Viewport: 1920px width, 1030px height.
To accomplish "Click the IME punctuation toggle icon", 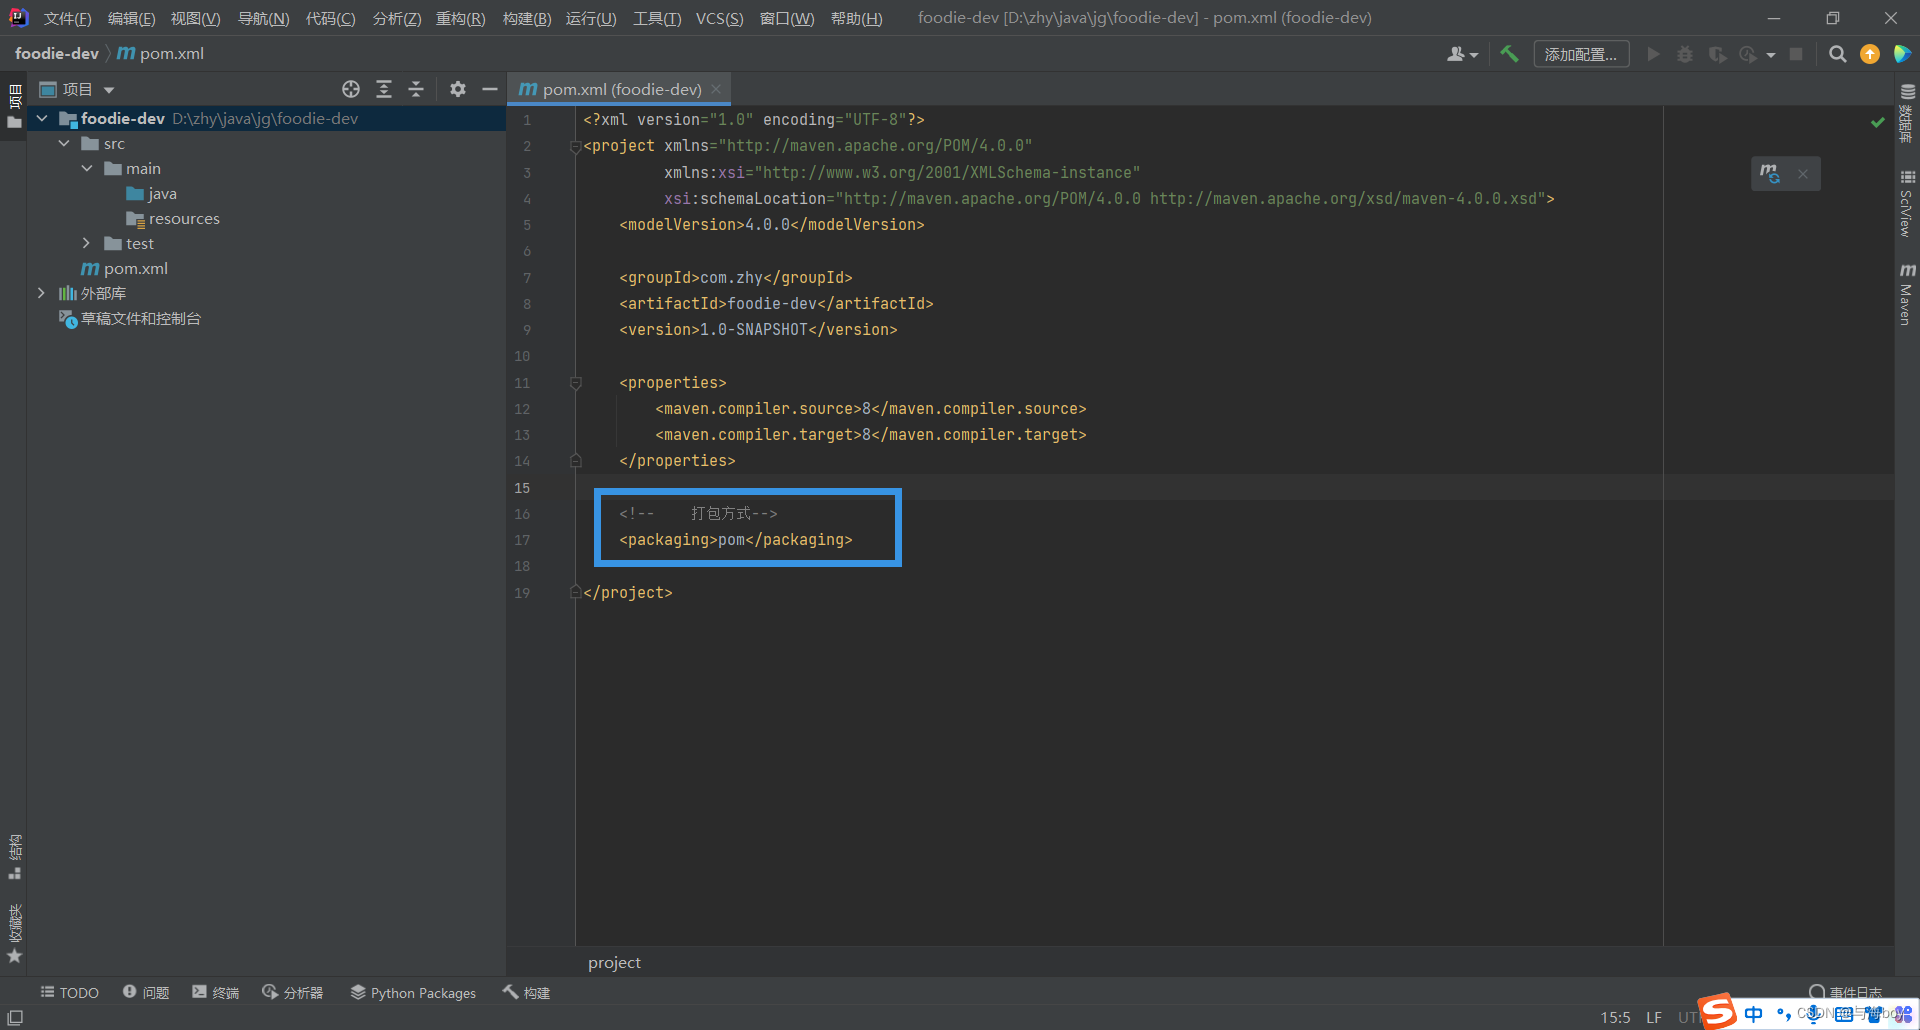I will pos(1783,1014).
